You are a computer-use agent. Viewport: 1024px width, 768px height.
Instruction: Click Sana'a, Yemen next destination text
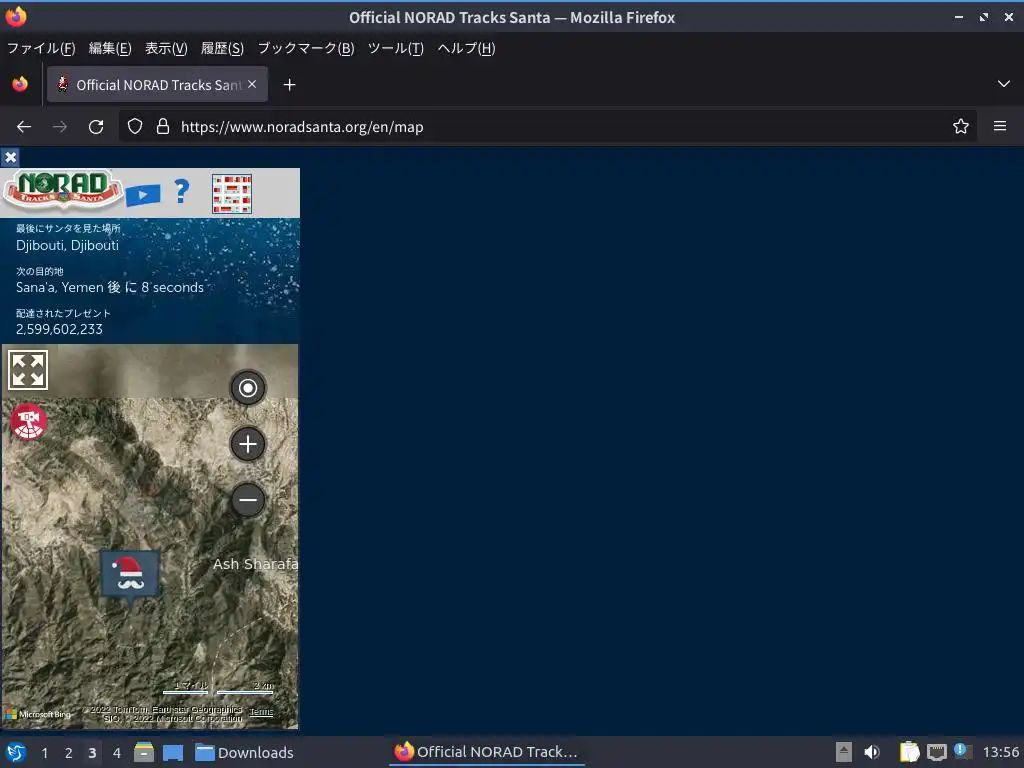click(110, 287)
